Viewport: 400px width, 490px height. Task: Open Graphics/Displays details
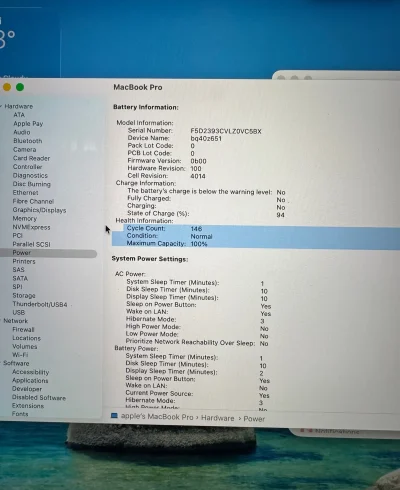[39, 210]
